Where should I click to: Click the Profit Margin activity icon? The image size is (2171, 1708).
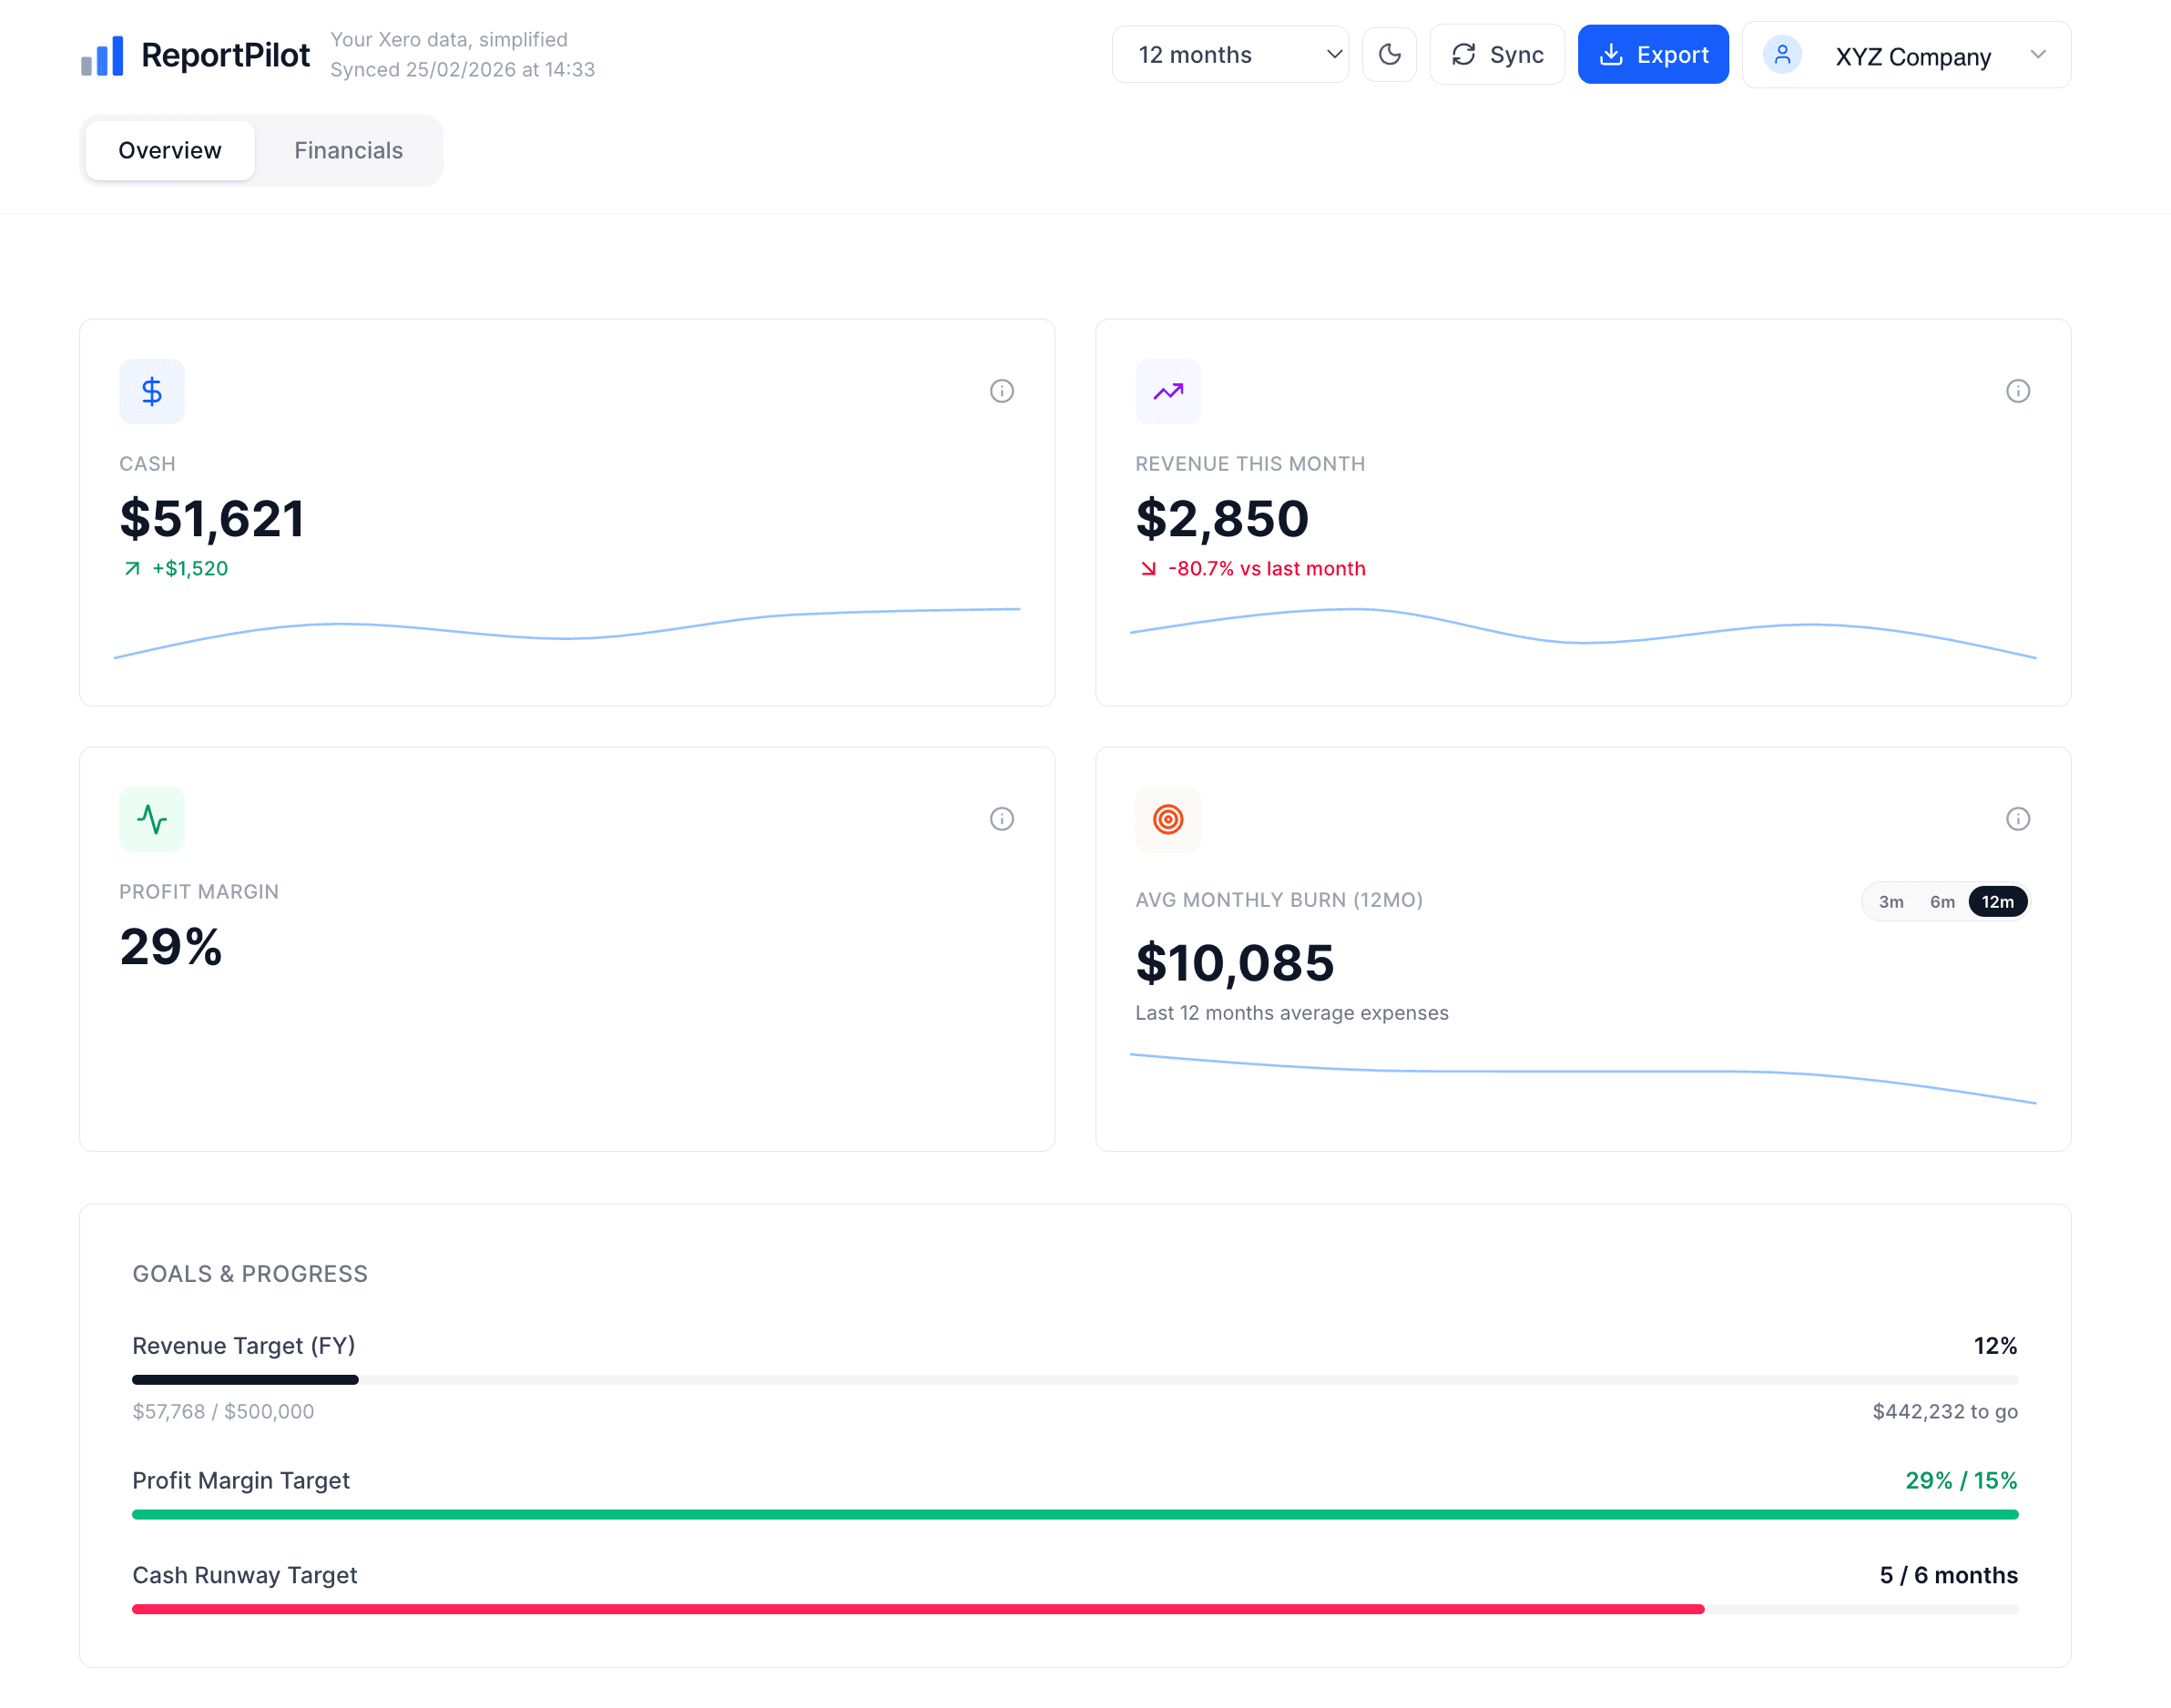pyautogui.click(x=151, y=819)
